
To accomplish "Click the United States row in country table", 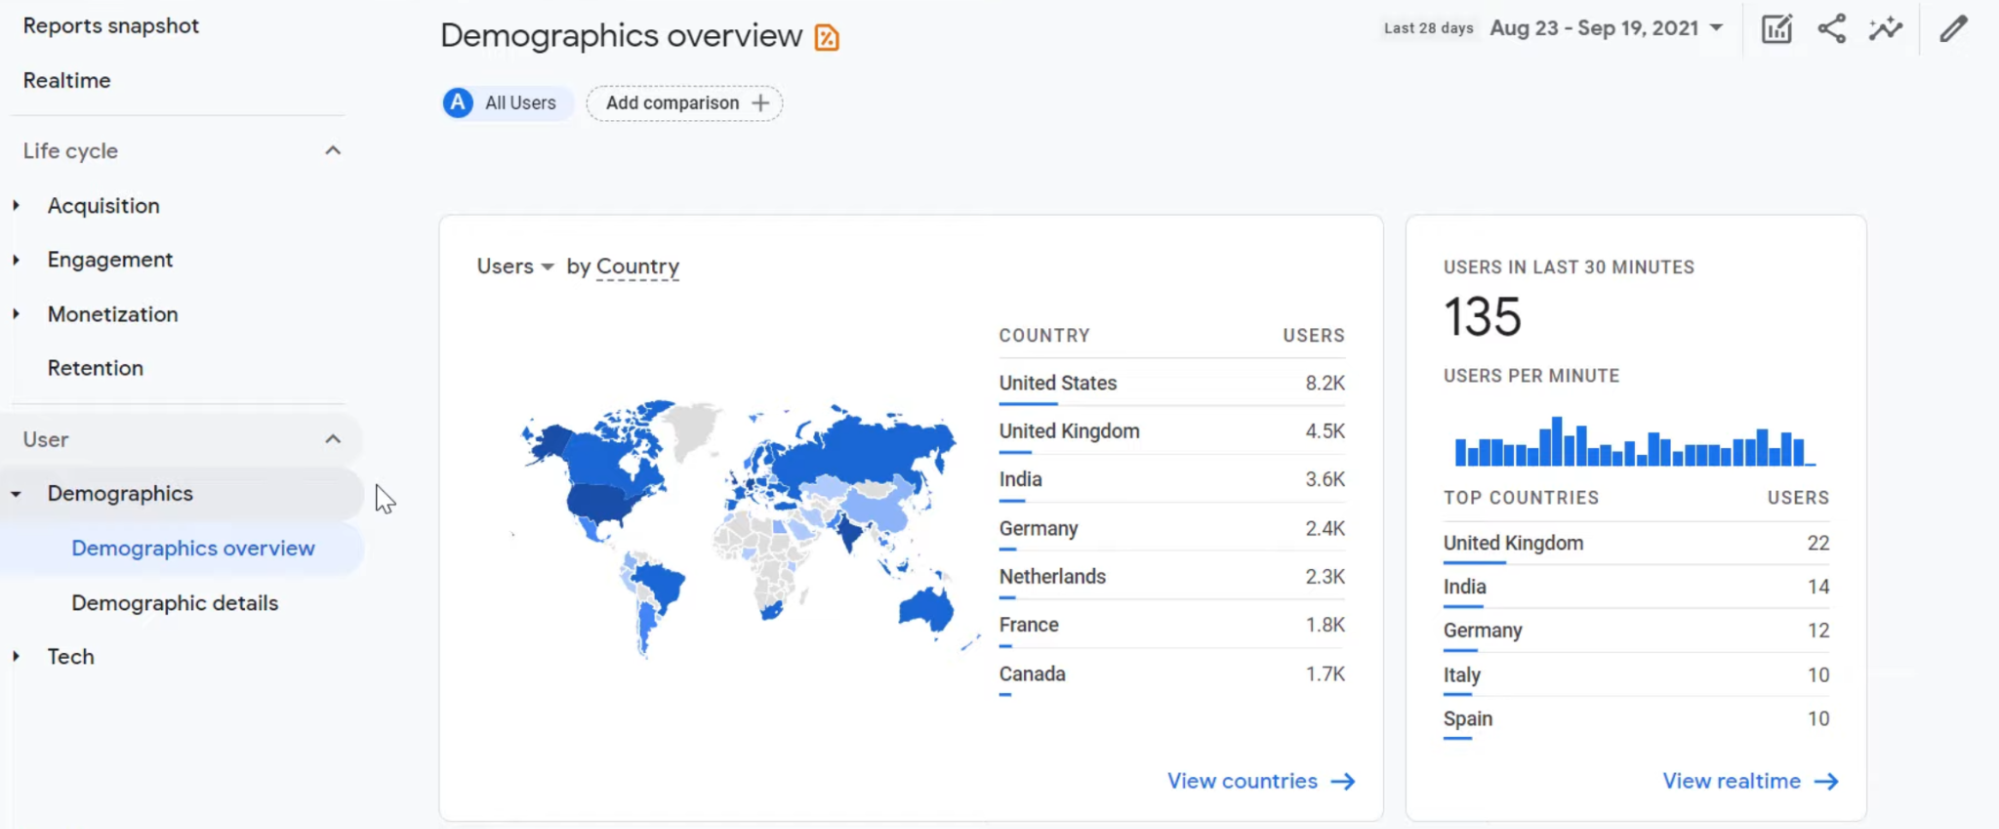I will coord(1058,383).
